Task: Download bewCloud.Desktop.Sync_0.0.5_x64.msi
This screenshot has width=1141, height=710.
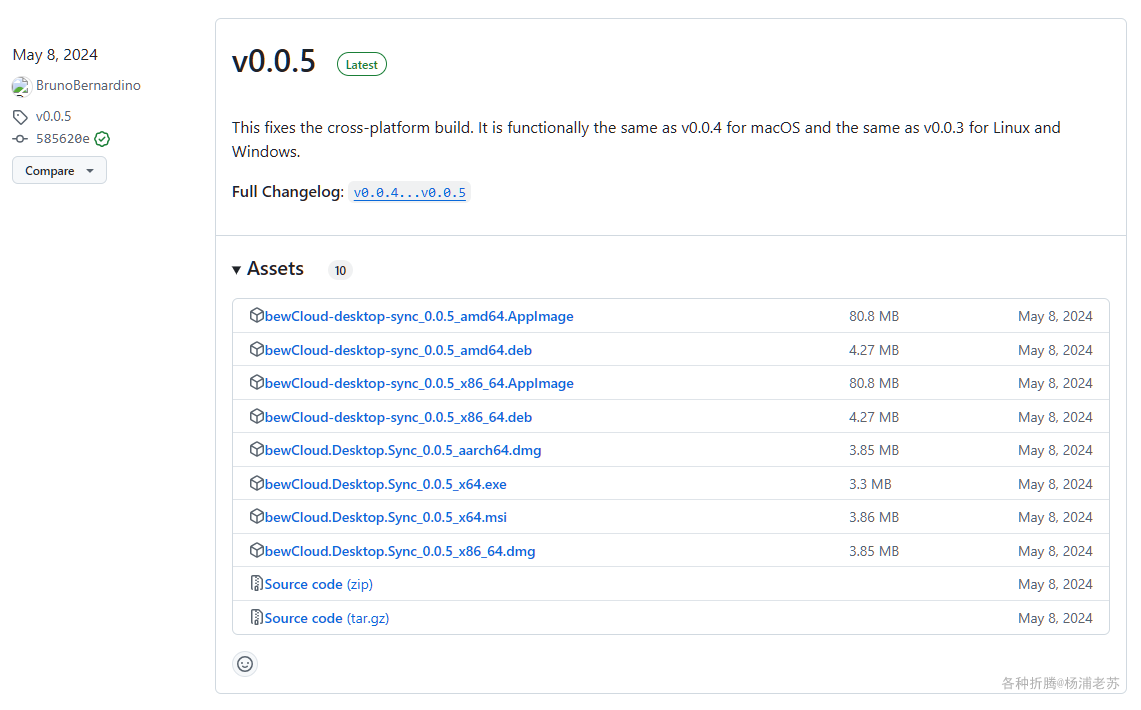Action: [x=386, y=516]
